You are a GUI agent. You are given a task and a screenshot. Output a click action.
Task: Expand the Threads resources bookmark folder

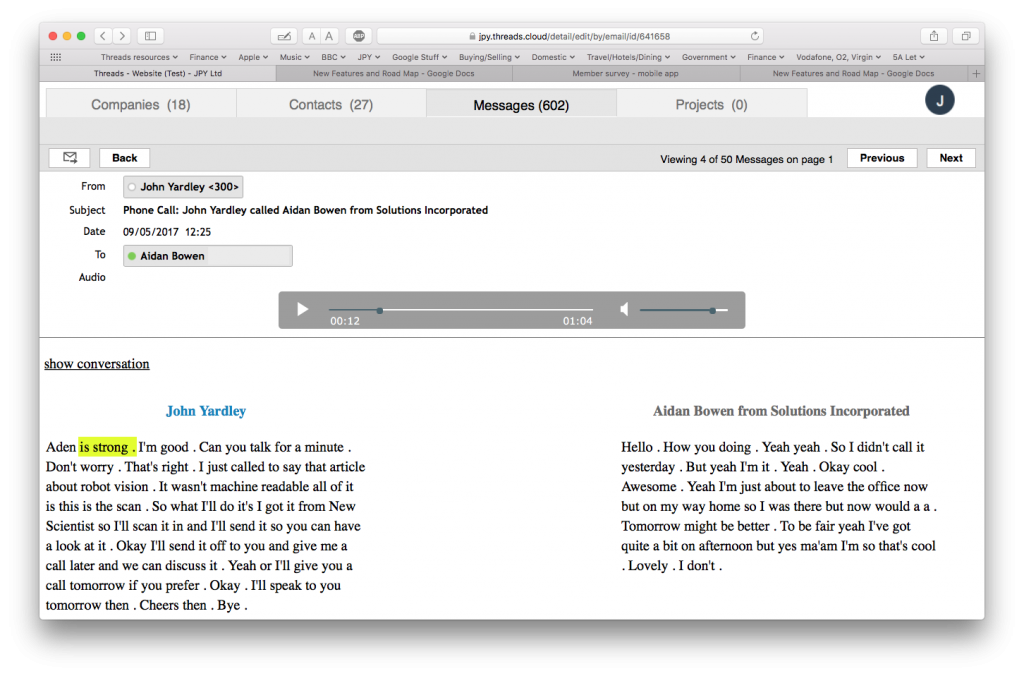tap(139, 57)
